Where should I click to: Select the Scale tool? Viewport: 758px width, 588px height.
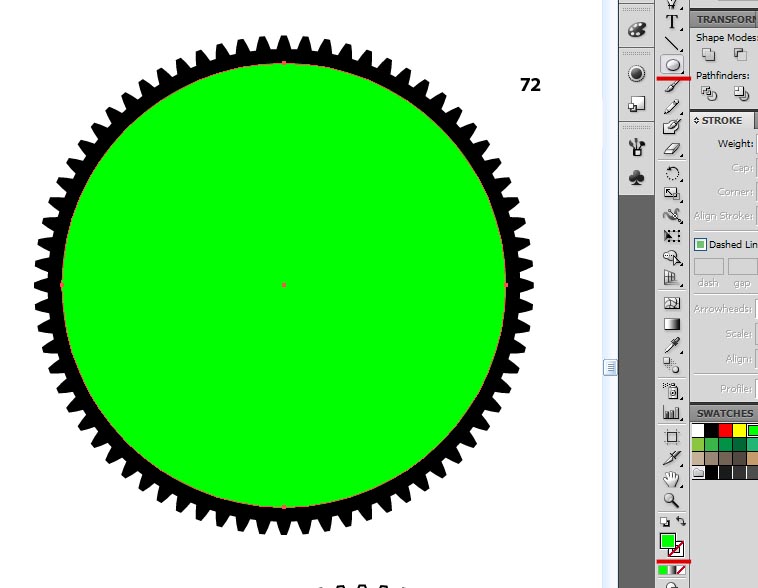(x=671, y=193)
